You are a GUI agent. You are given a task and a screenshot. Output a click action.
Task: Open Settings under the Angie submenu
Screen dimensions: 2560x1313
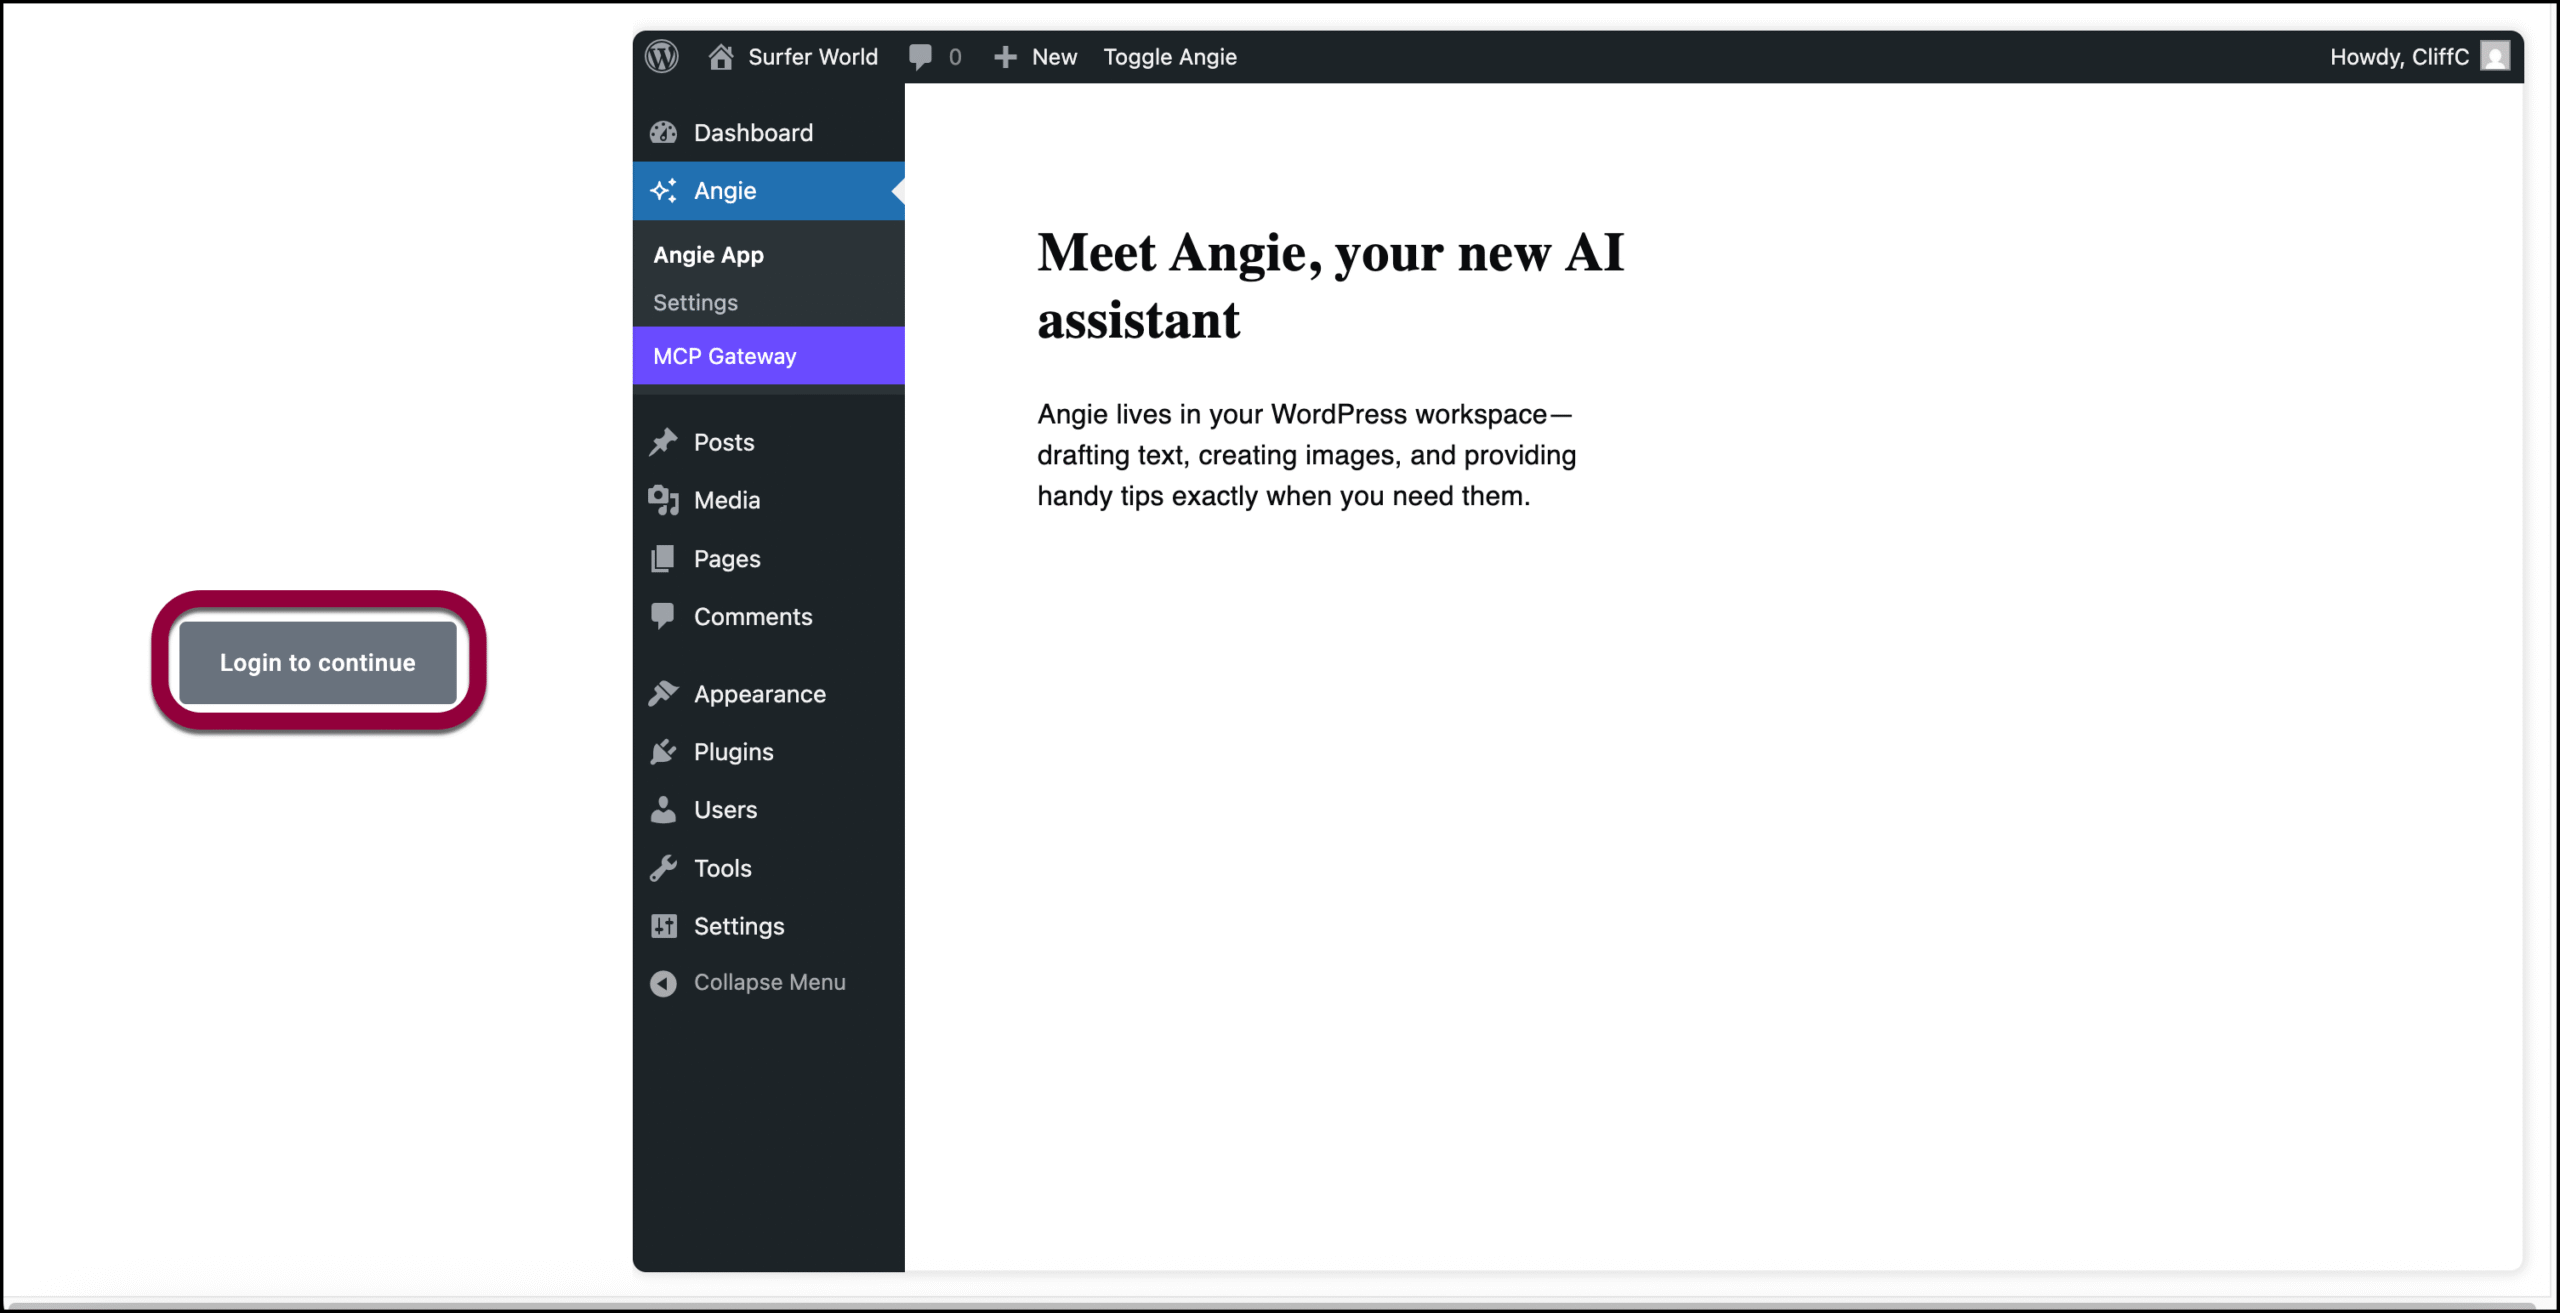[695, 303]
